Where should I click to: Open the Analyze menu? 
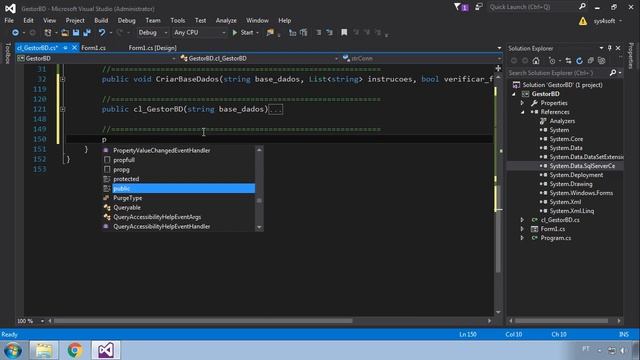(x=226, y=20)
